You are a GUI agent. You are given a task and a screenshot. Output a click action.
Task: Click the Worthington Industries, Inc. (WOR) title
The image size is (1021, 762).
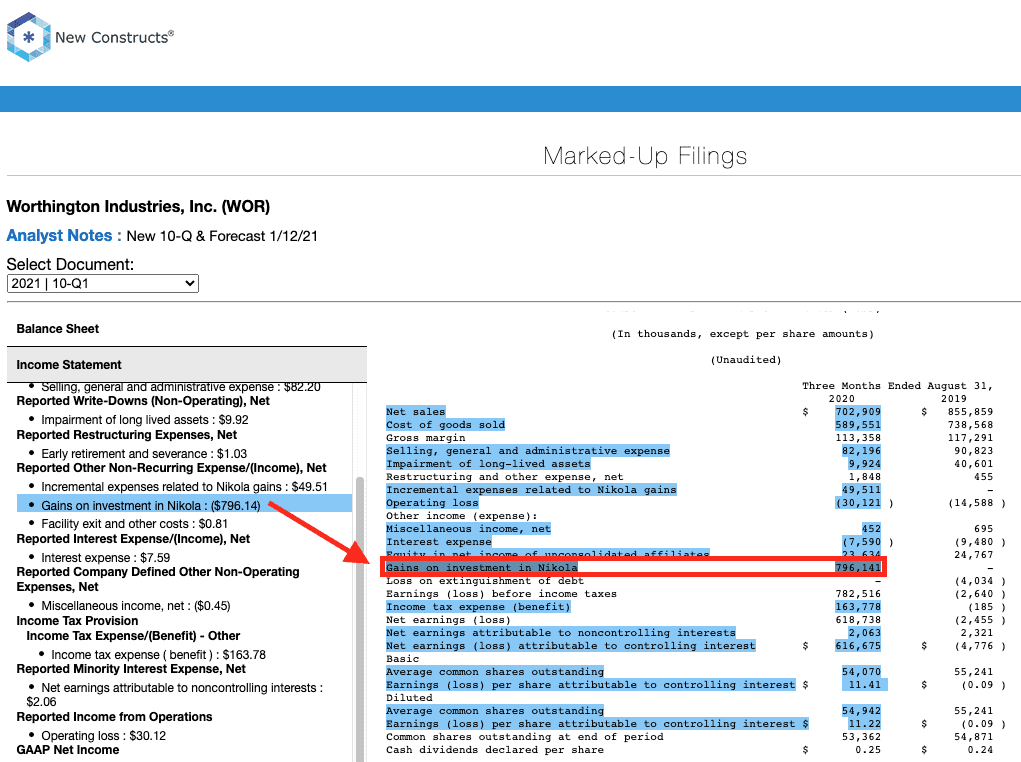click(x=138, y=206)
